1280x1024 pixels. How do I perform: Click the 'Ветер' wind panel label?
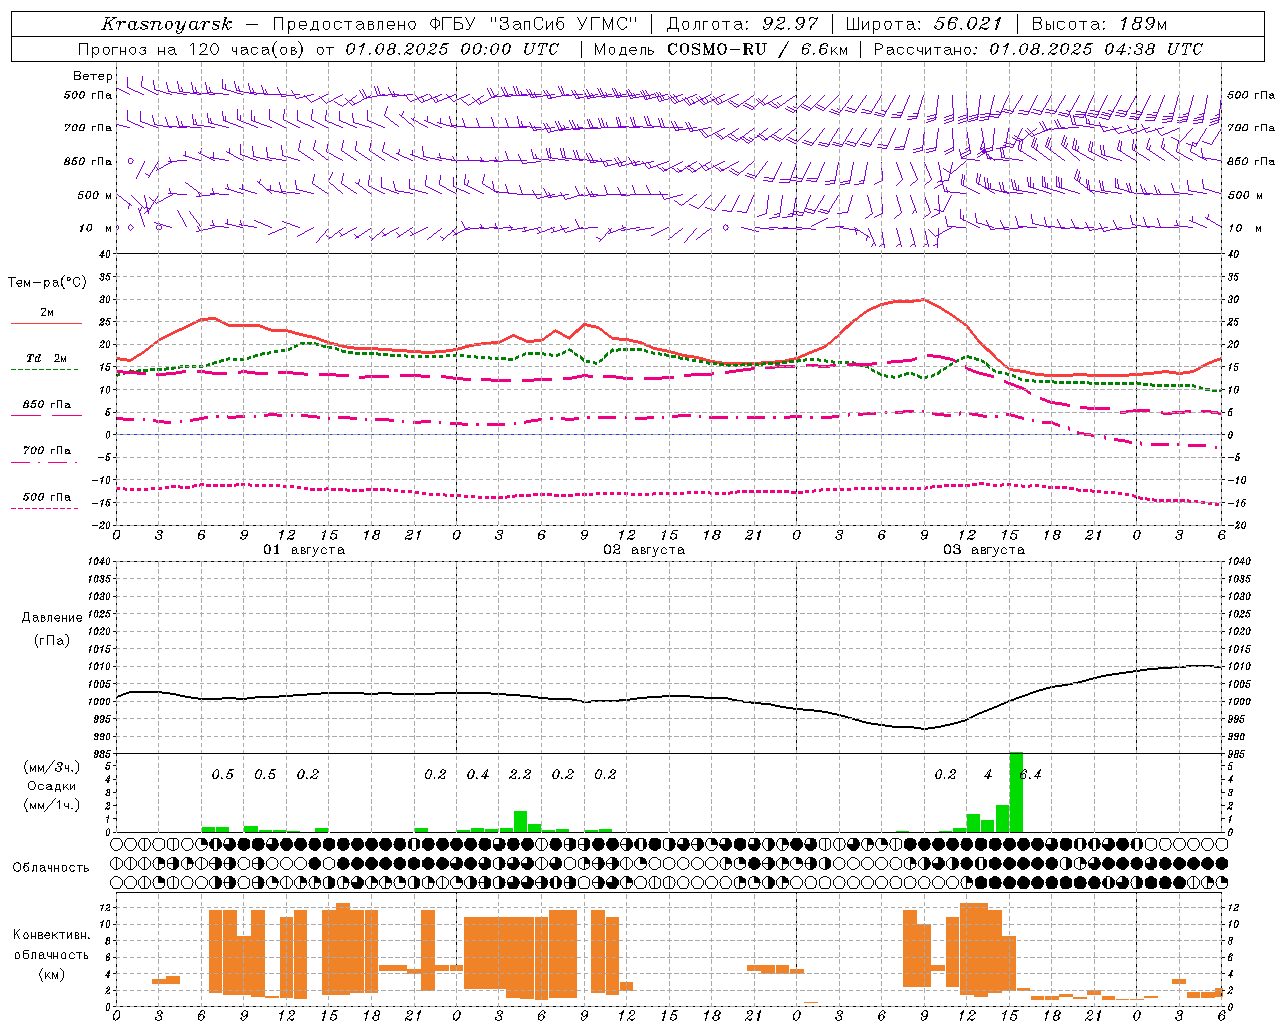coord(92,76)
